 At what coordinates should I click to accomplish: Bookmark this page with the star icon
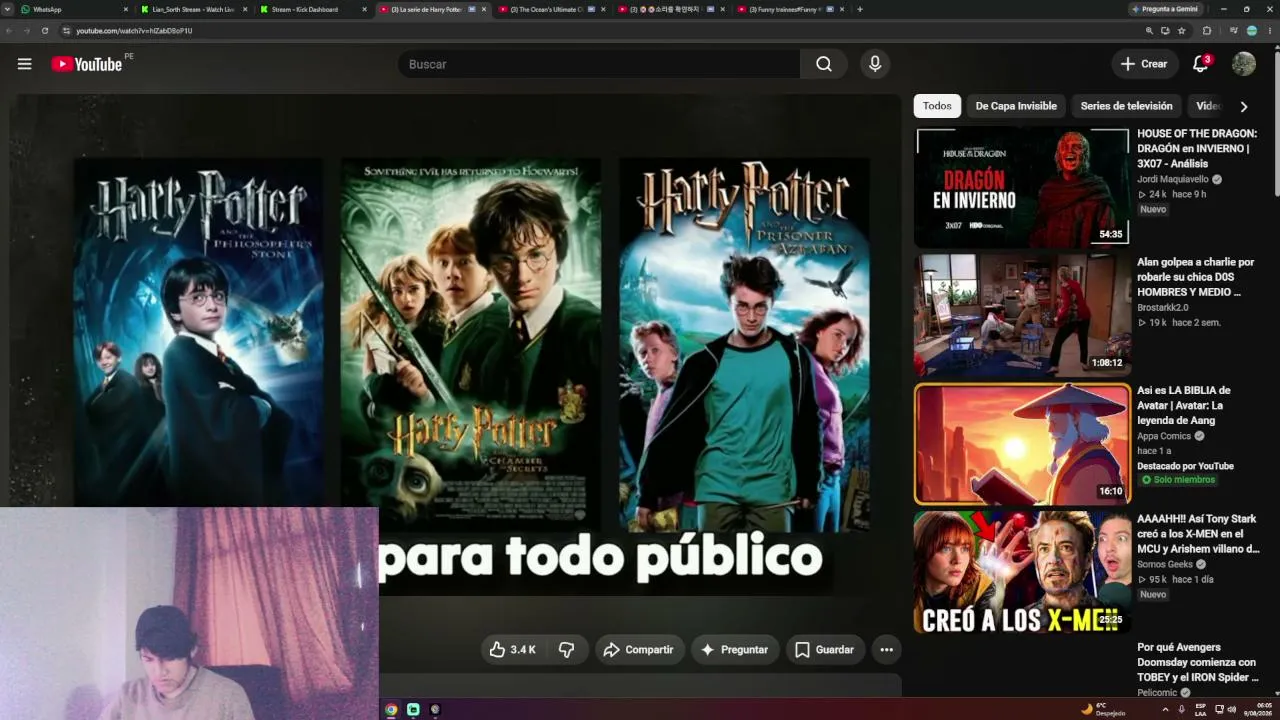1182,31
